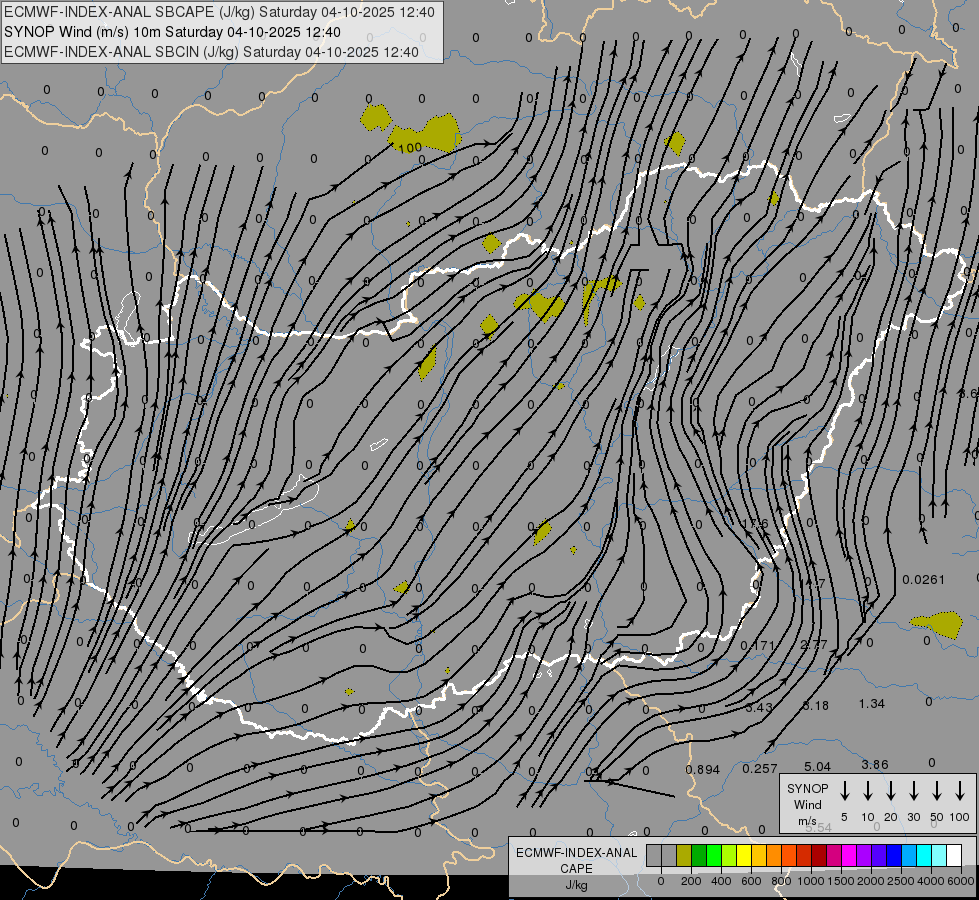Click the 20 m/s wind arrow in legend
This screenshot has width=979, height=900.
coord(890,791)
